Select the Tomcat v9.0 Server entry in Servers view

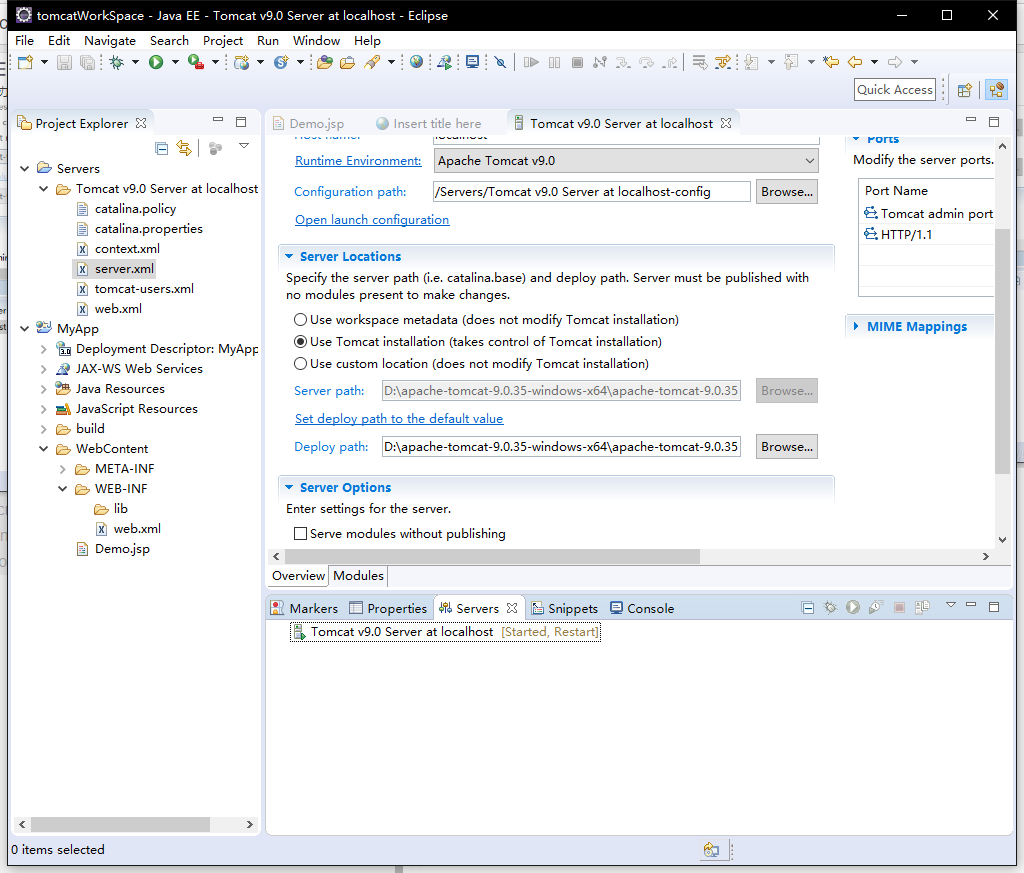[x=445, y=632]
